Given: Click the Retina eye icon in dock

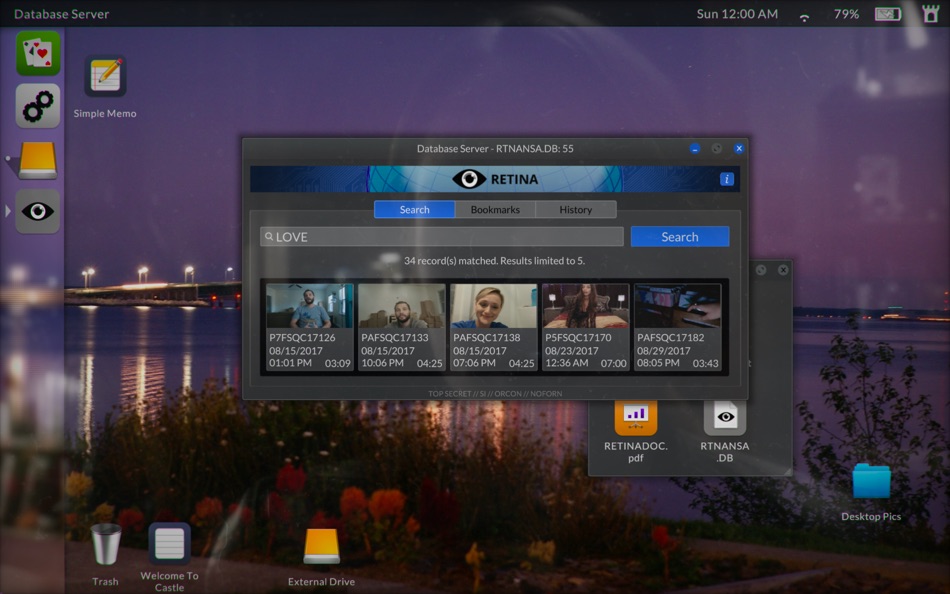Looking at the screenshot, I should pyautogui.click(x=38, y=211).
